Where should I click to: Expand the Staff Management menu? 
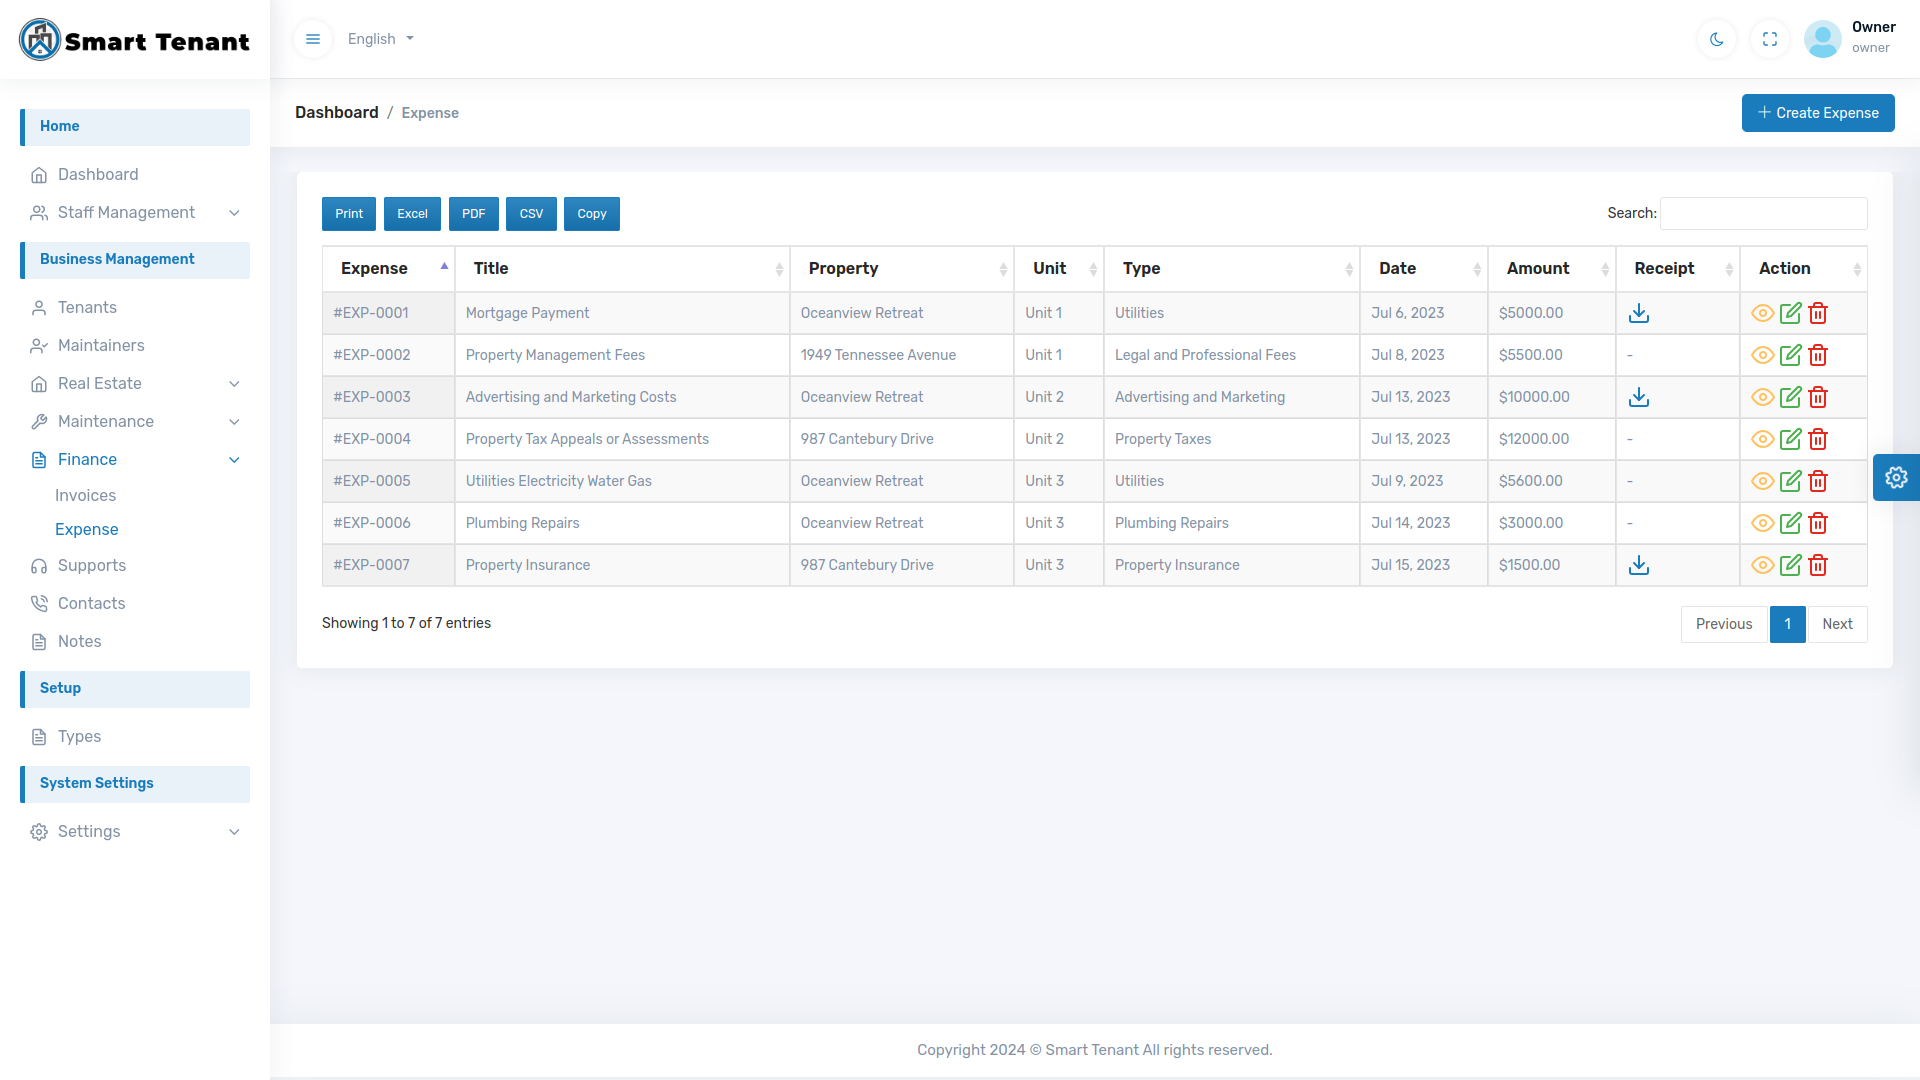click(x=126, y=213)
